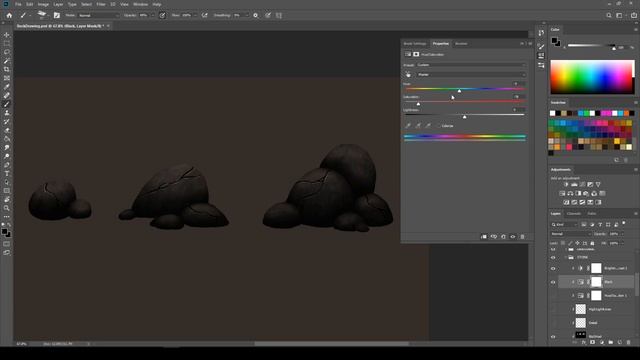The image size is (640, 360).
Task: Click view previous state icon in Properties
Action: 494,237
